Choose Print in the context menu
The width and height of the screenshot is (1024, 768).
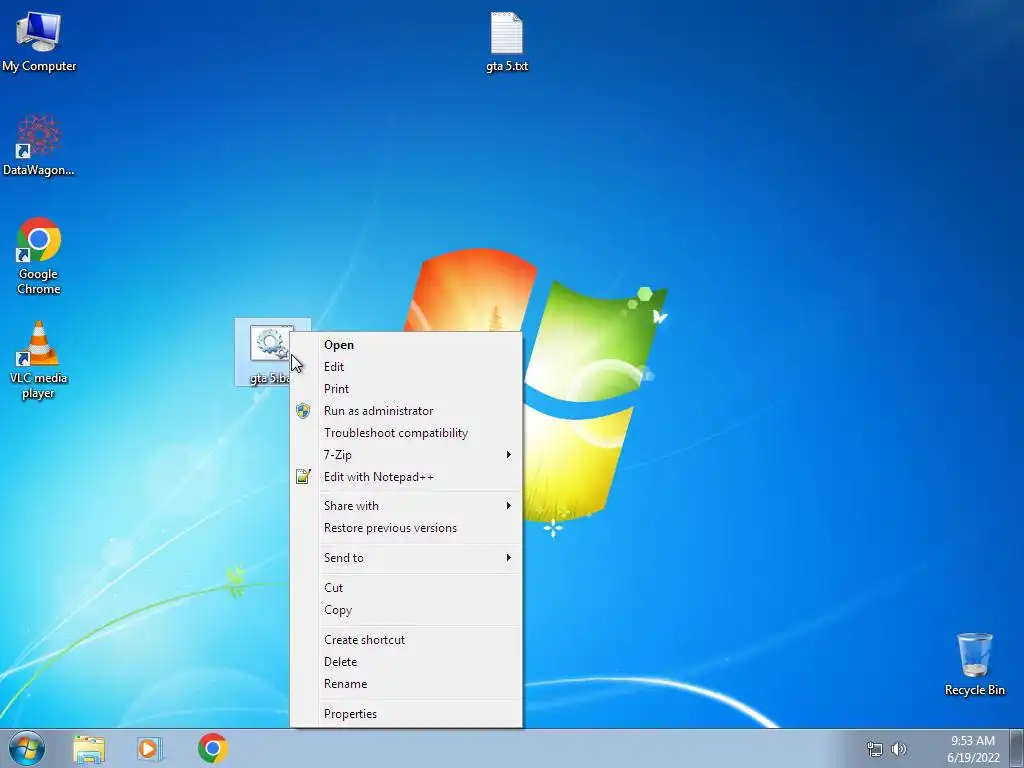pos(406,389)
